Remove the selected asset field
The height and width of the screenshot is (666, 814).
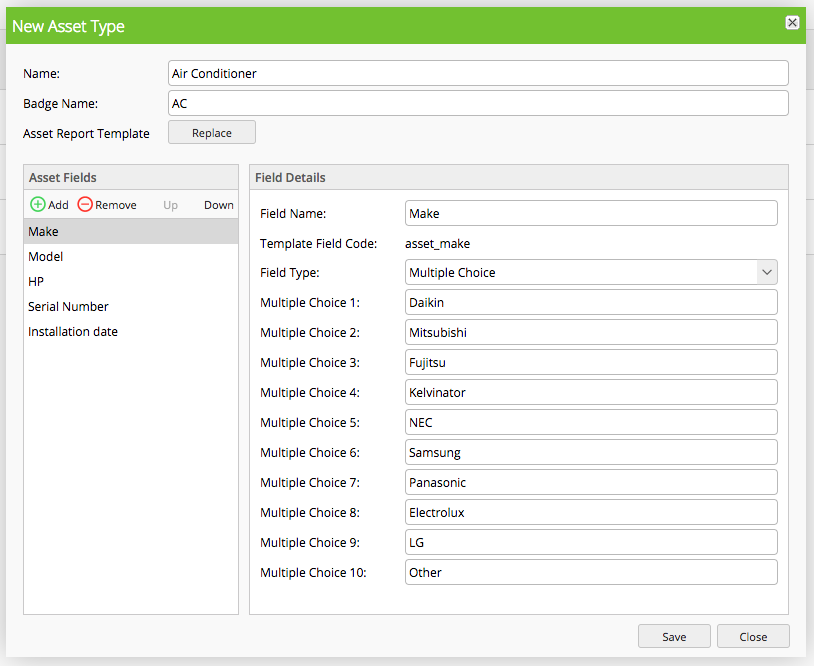click(x=107, y=204)
